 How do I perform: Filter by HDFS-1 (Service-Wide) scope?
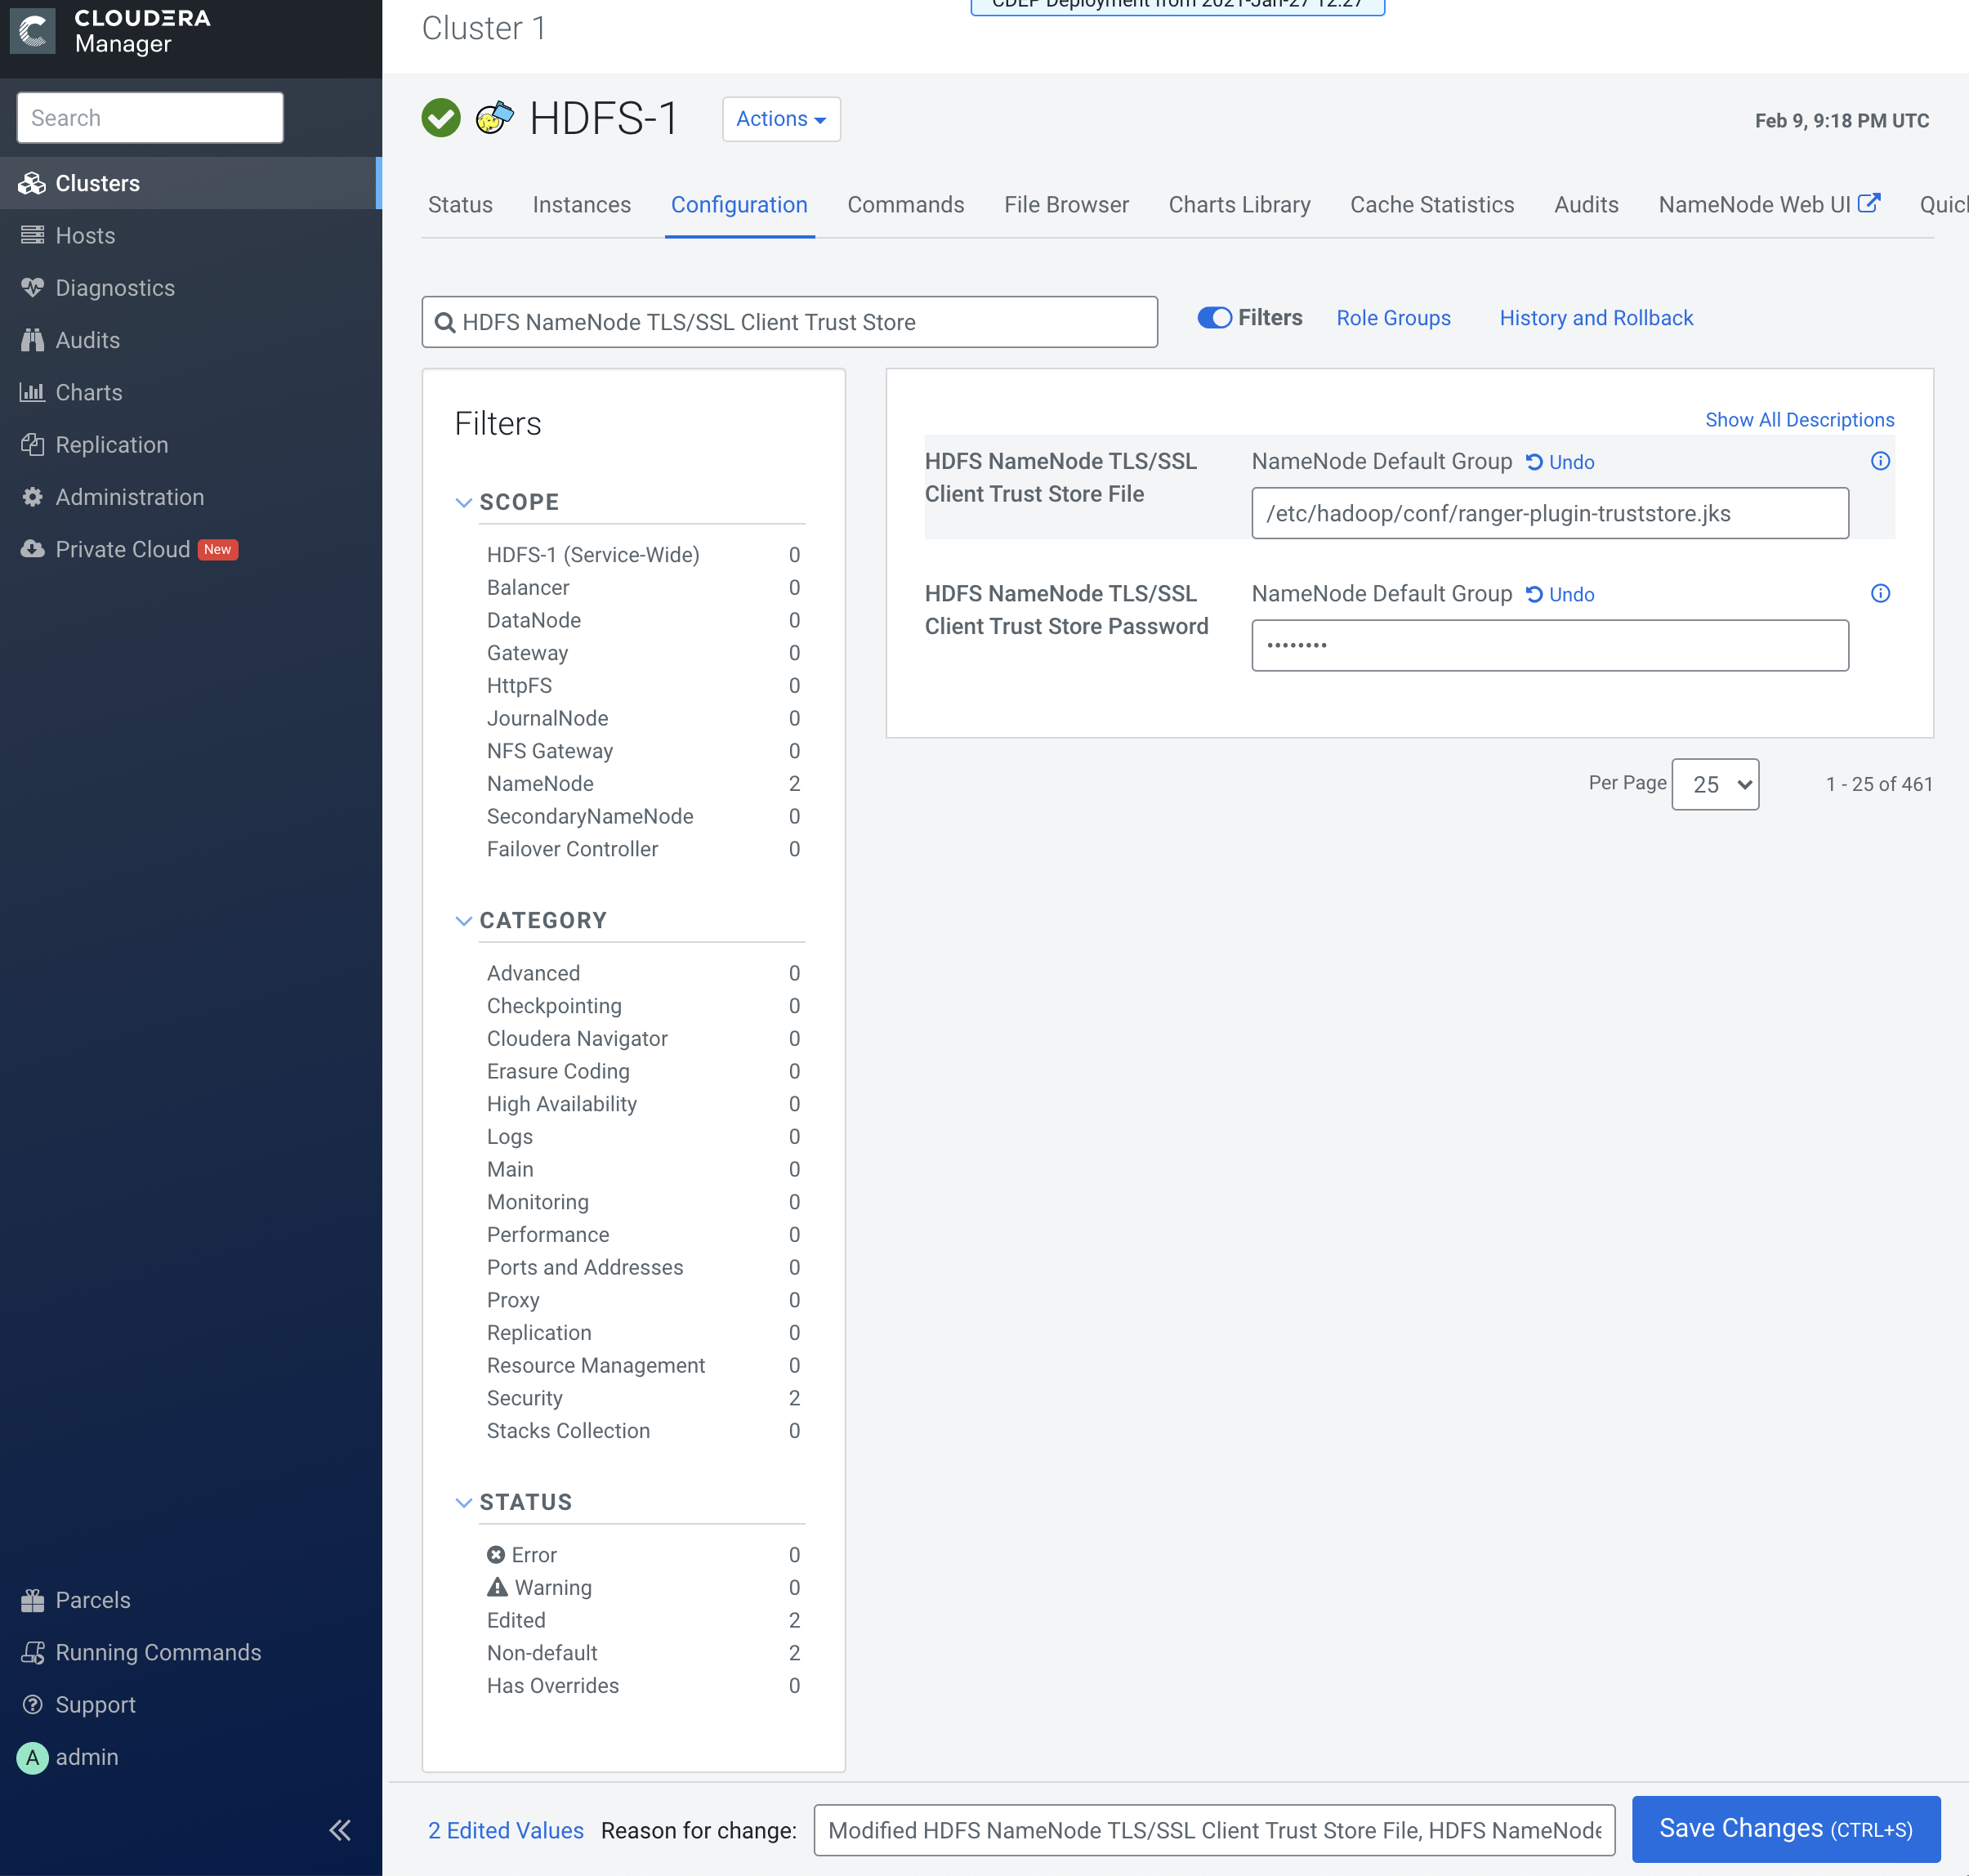point(643,555)
